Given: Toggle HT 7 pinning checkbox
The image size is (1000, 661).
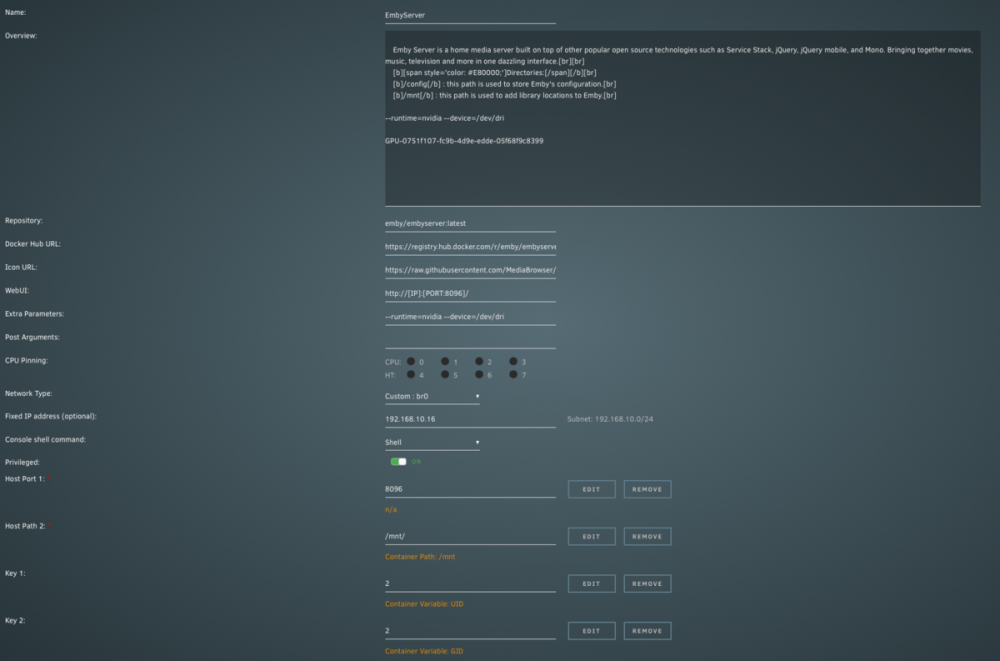Looking at the screenshot, I should (x=513, y=375).
